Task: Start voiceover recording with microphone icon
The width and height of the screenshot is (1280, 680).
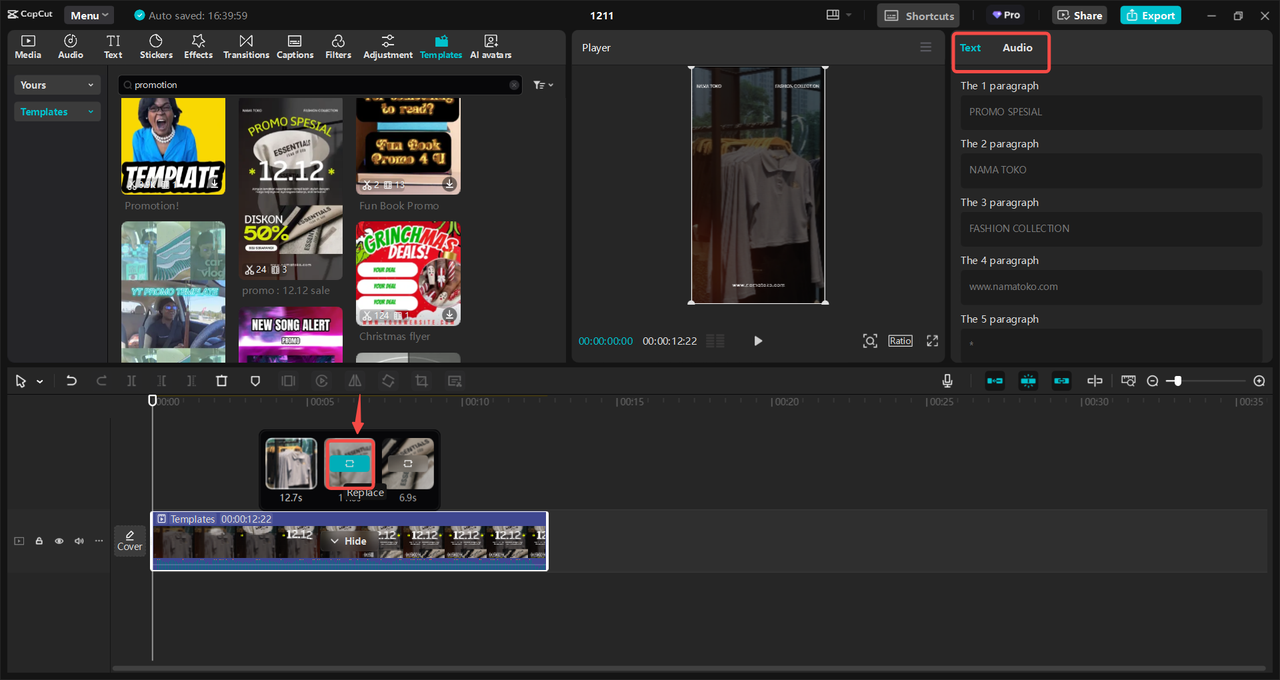Action: pyautogui.click(x=946, y=381)
